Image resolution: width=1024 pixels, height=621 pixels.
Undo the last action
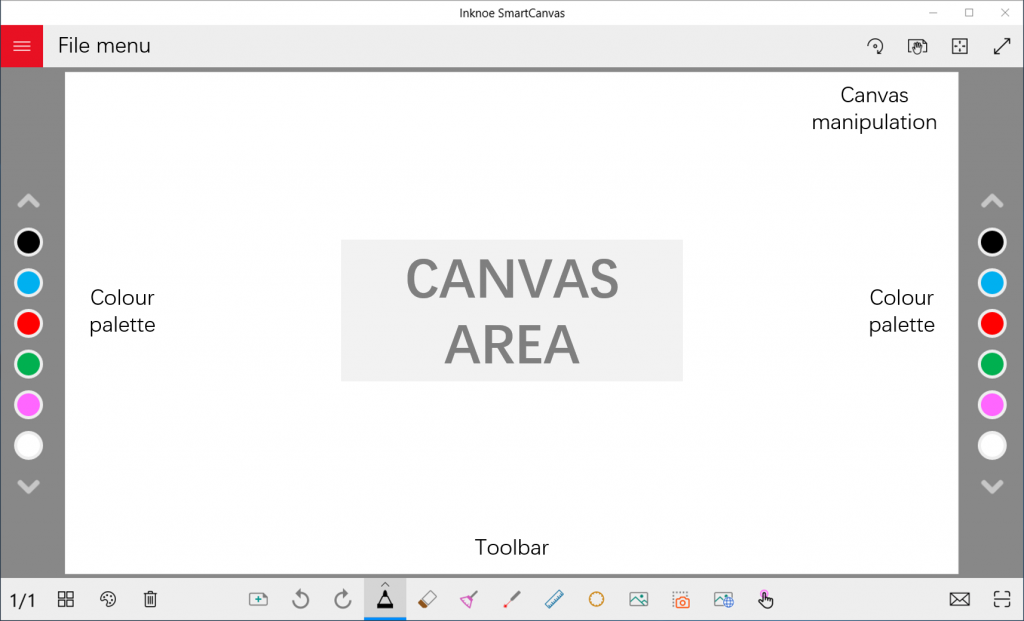[300, 599]
